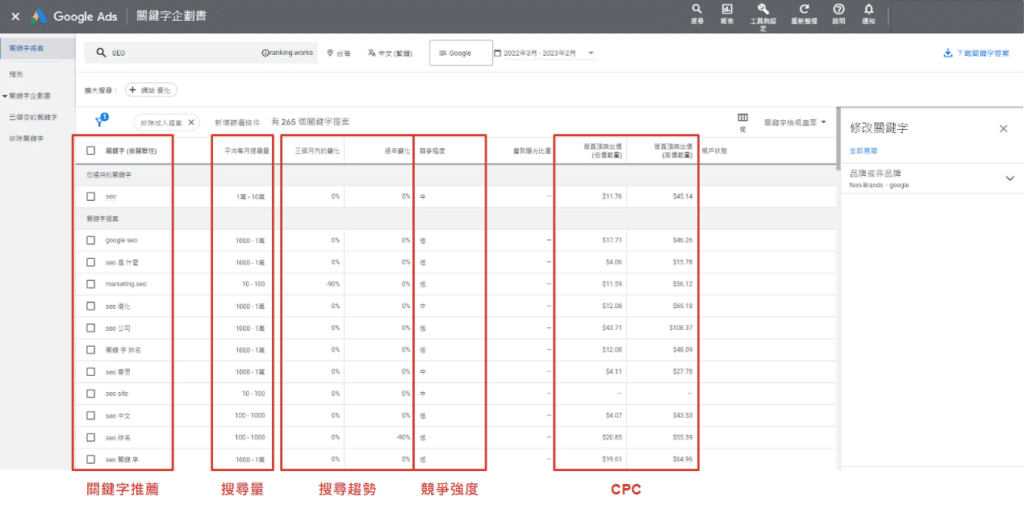Close Keyword Planner with the top-left X
Viewport: 1024px width, 509px height.
tap(15, 16)
